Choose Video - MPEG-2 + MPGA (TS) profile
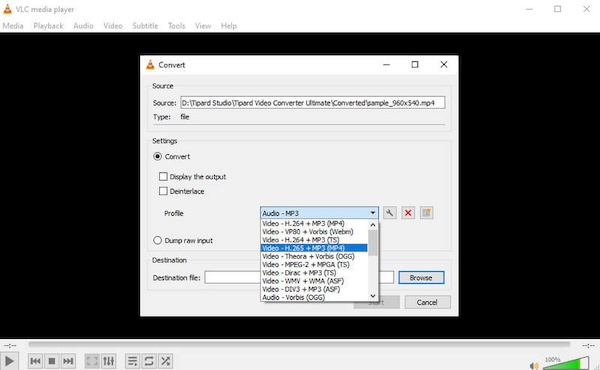The height and width of the screenshot is (370, 600). 314,264
